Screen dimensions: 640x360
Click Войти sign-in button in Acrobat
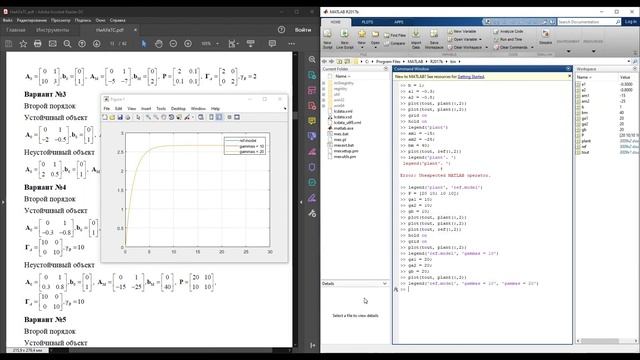point(303,30)
